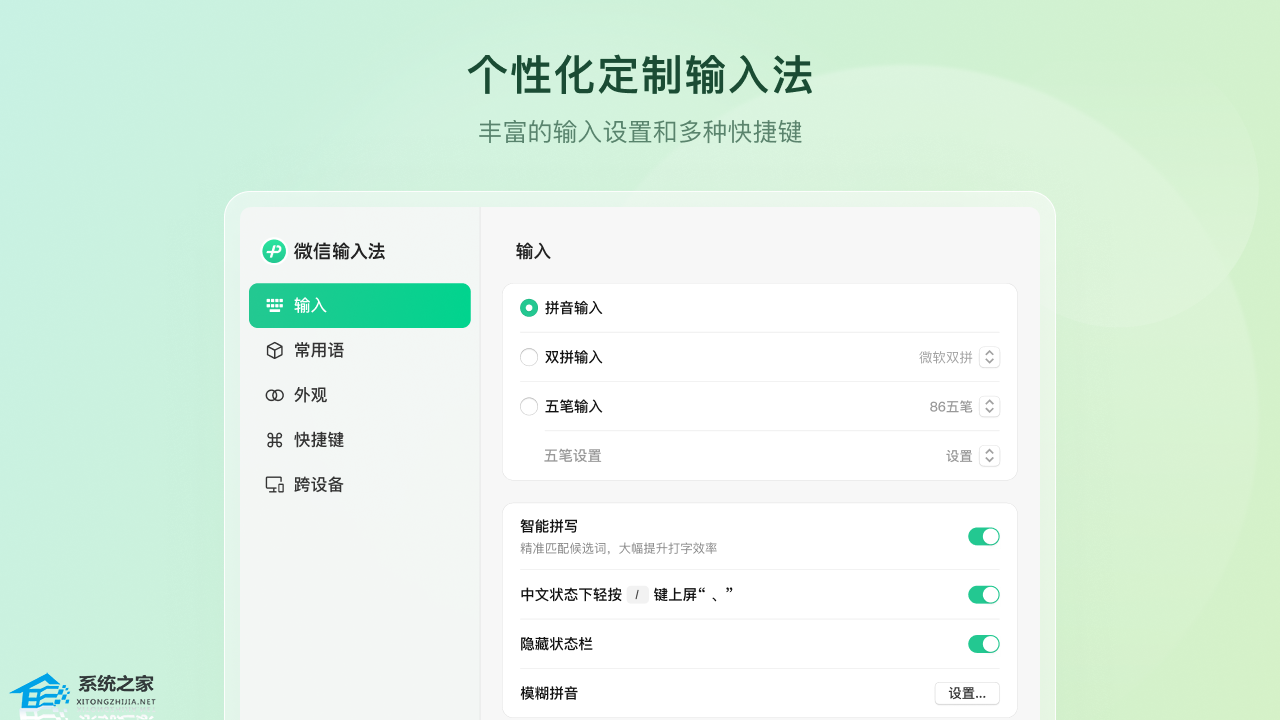Screen dimensions: 1280x720
Task: Click the overlapping circles icon beside 外观
Action: pos(274,395)
